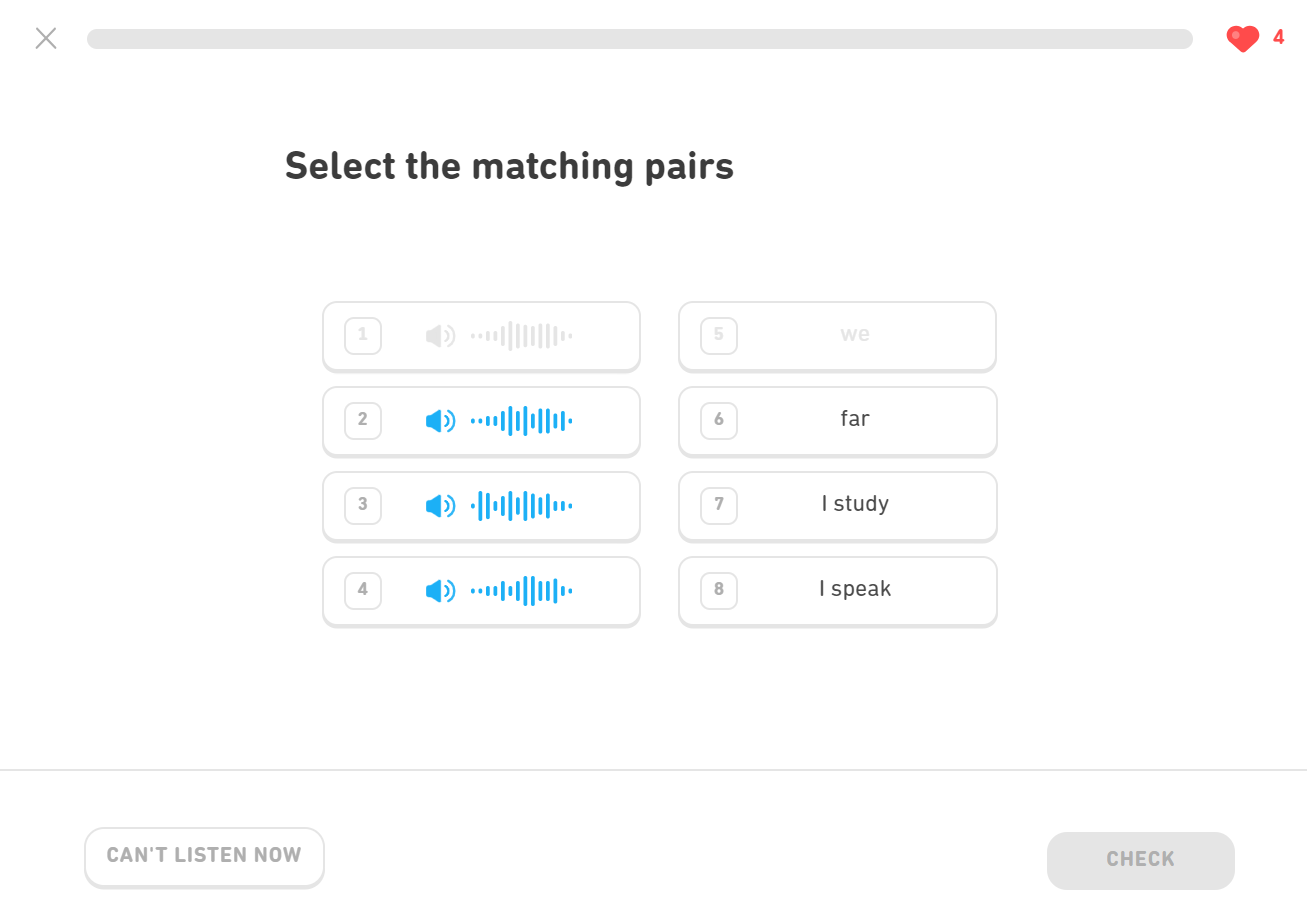The height and width of the screenshot is (918, 1307).
Task: Click the number 4 badge on audio card
Action: click(x=363, y=590)
